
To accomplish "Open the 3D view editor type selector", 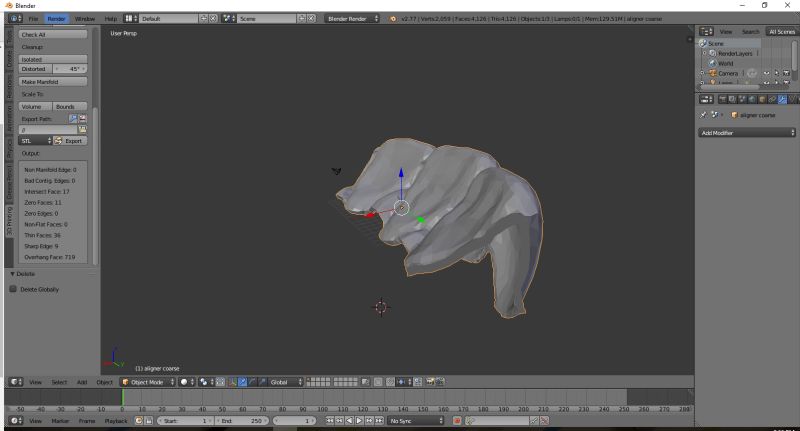I will [16, 382].
